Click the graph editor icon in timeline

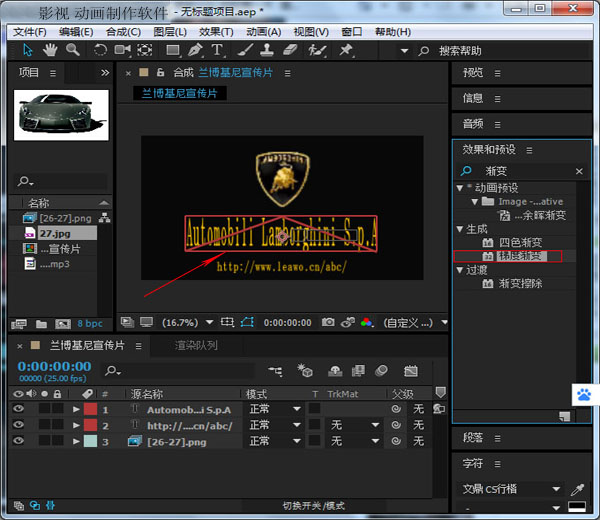(411, 371)
